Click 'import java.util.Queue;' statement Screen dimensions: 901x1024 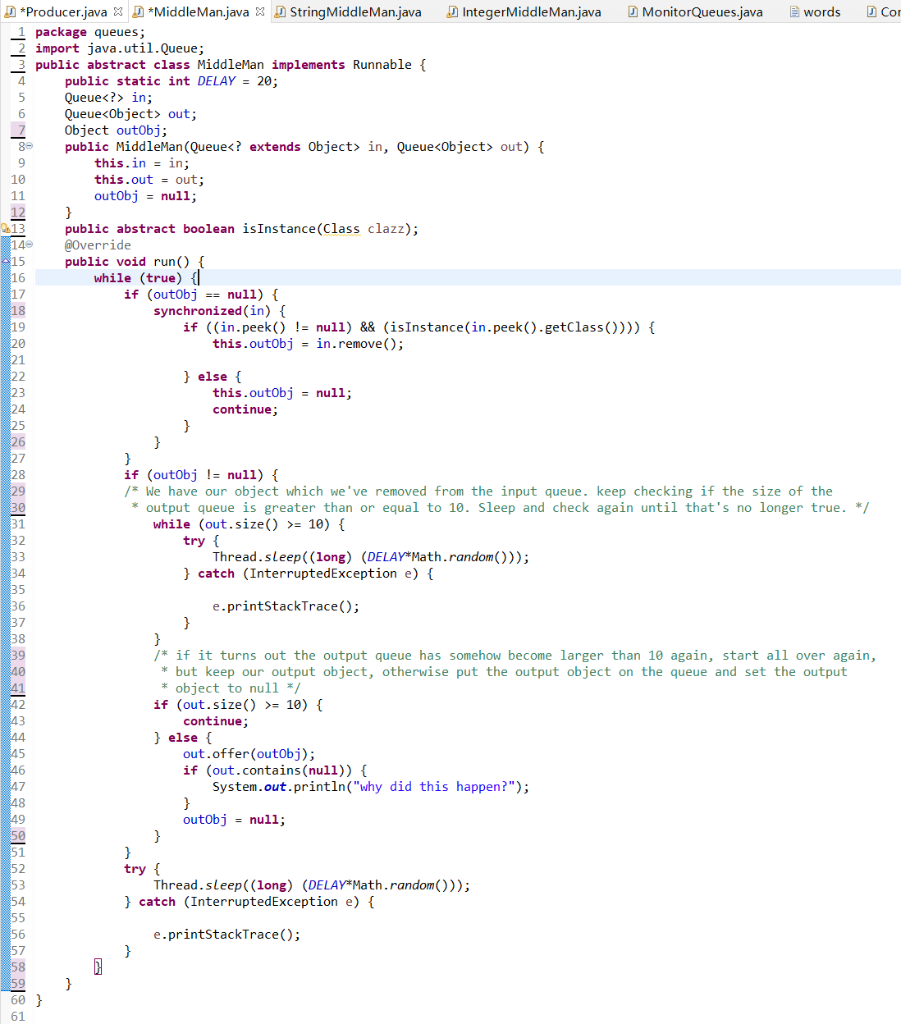point(119,48)
